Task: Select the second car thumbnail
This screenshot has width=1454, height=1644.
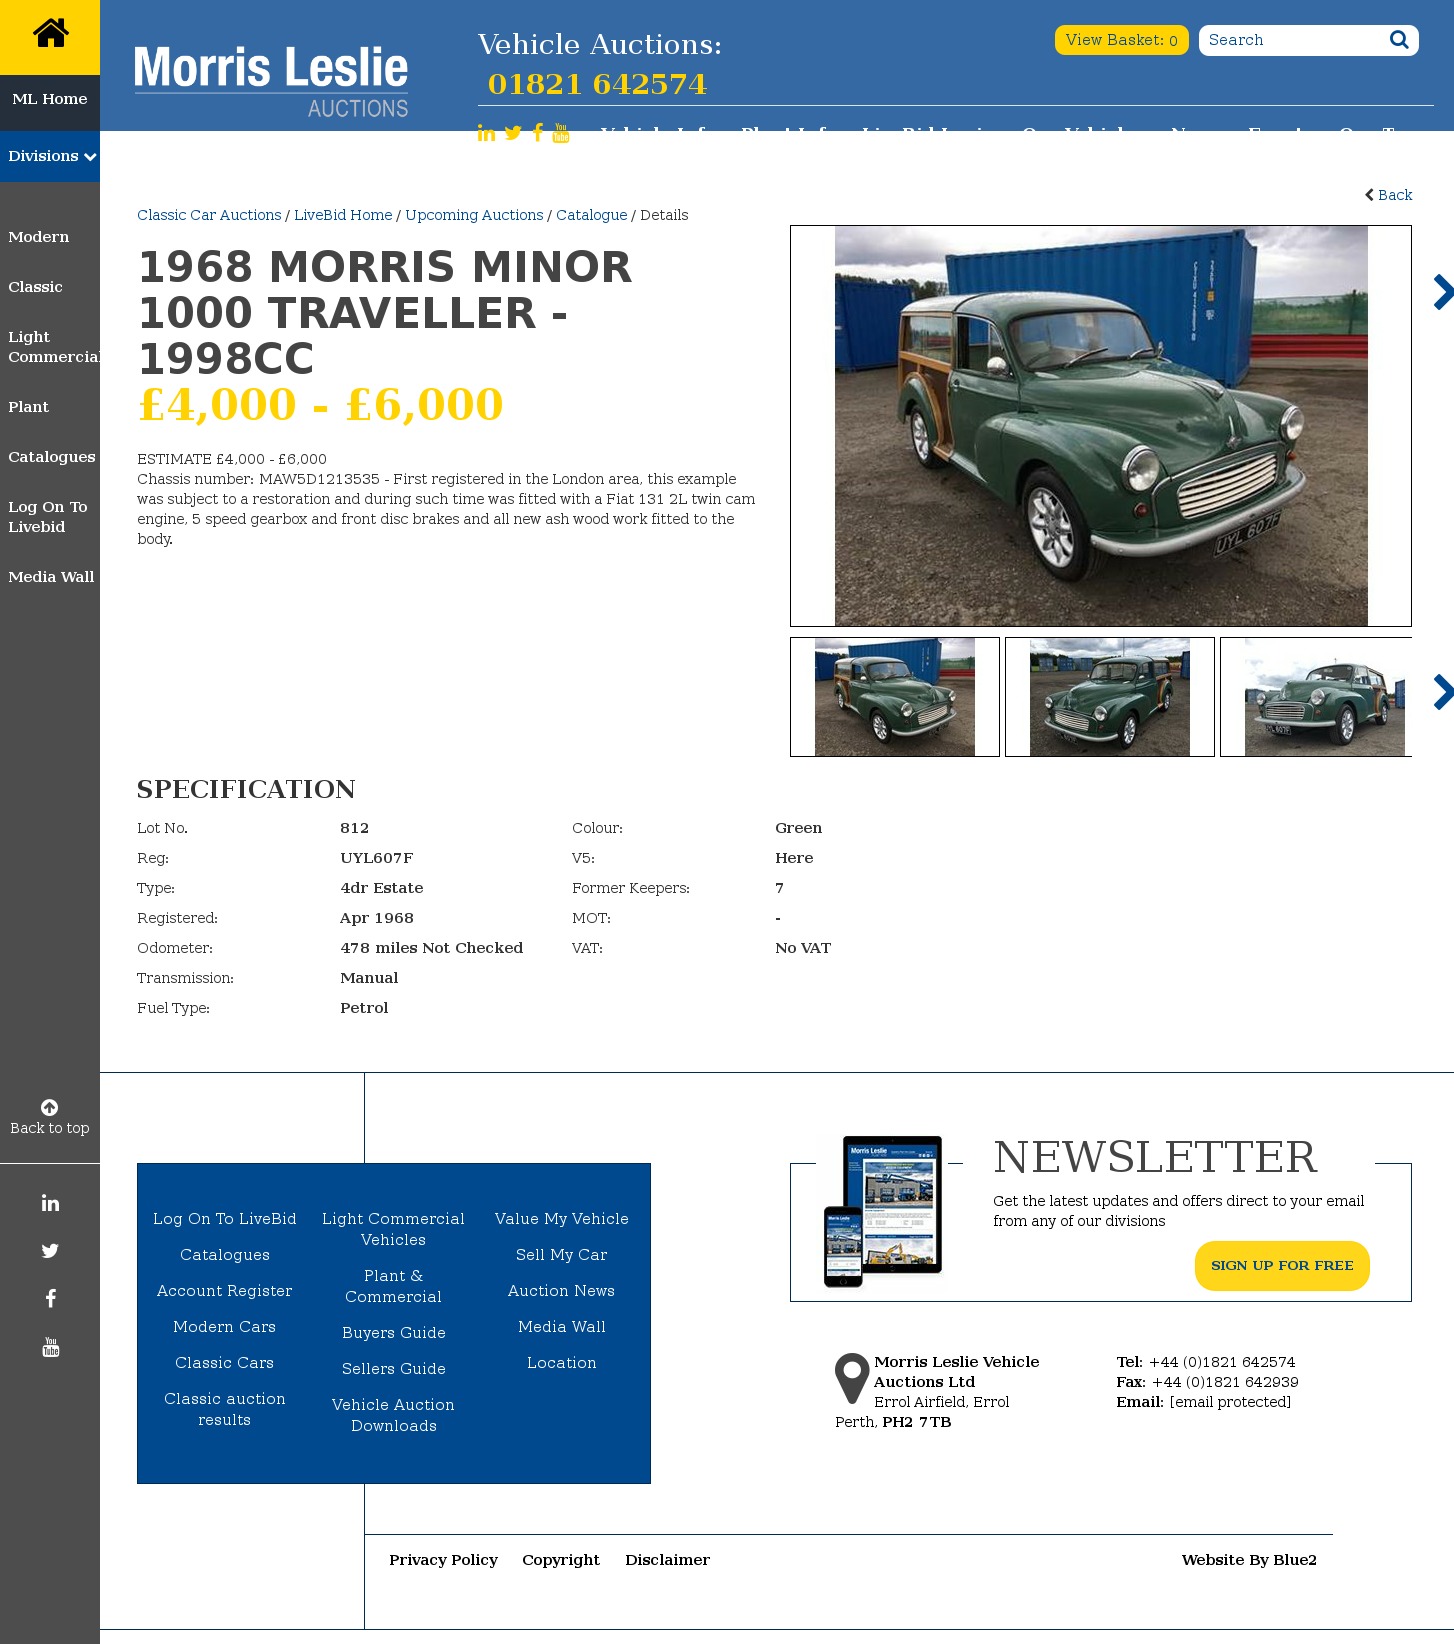Action: click(1110, 697)
